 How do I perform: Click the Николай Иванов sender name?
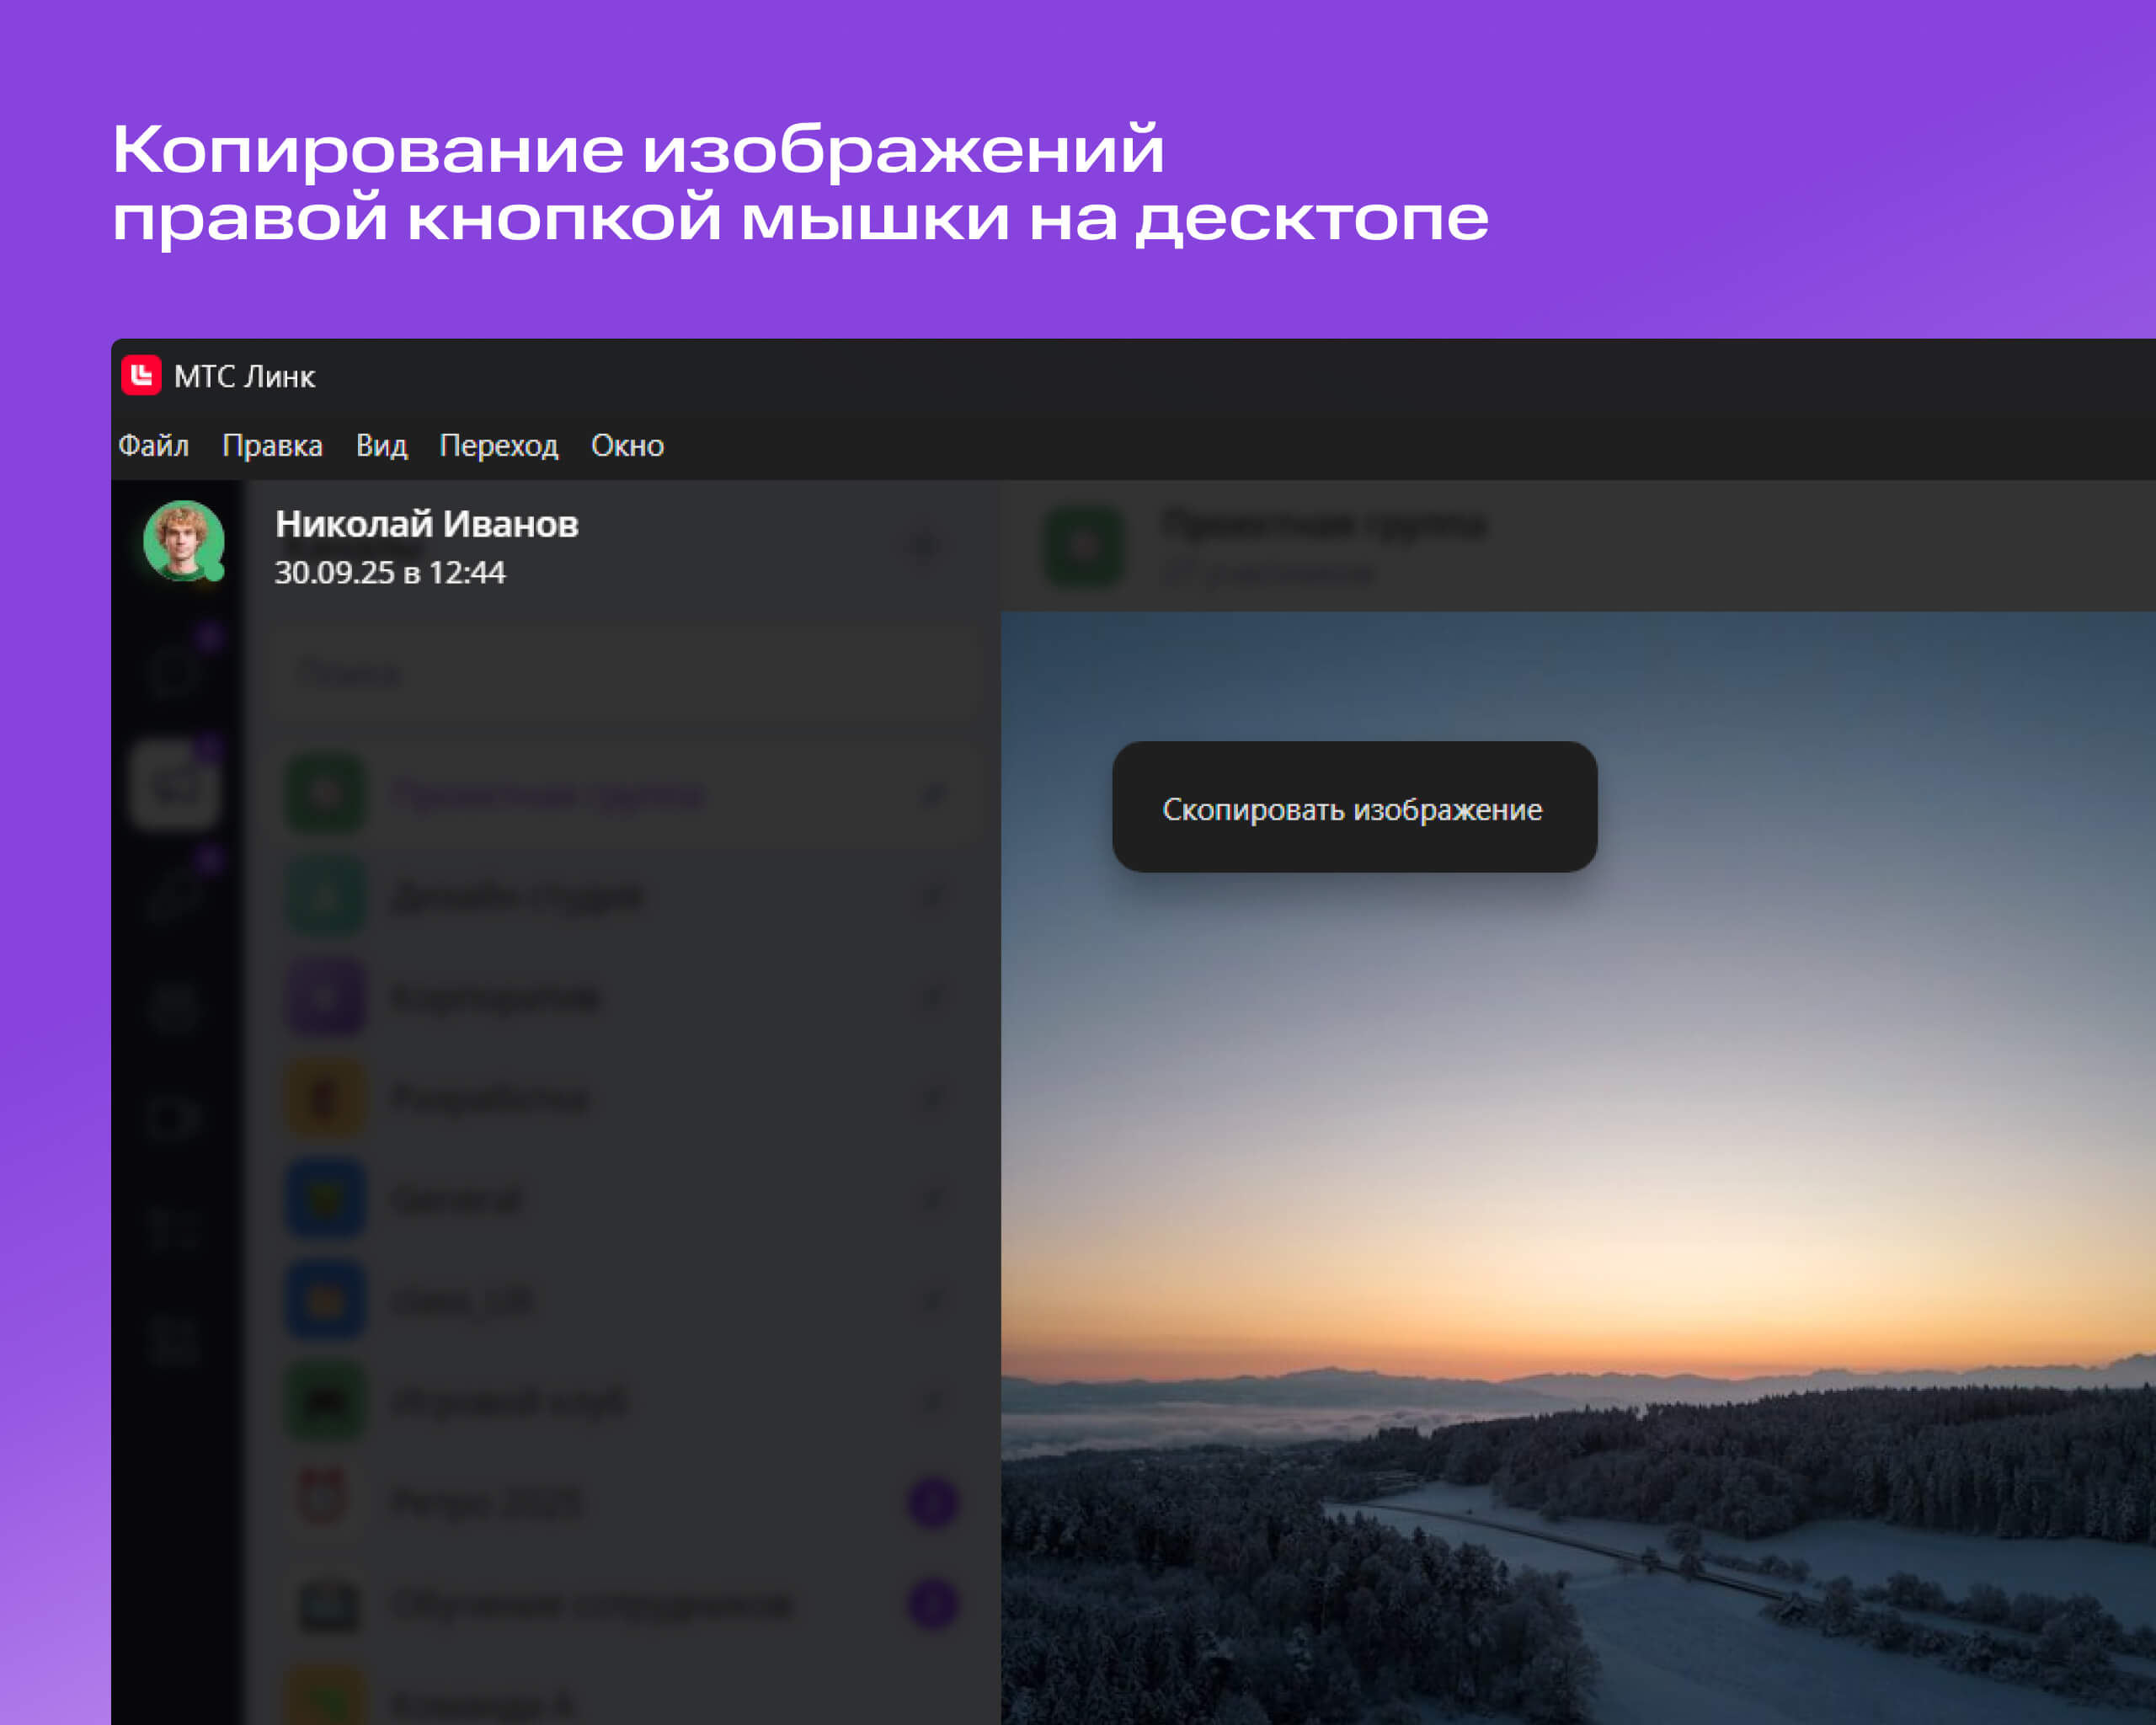(x=426, y=524)
